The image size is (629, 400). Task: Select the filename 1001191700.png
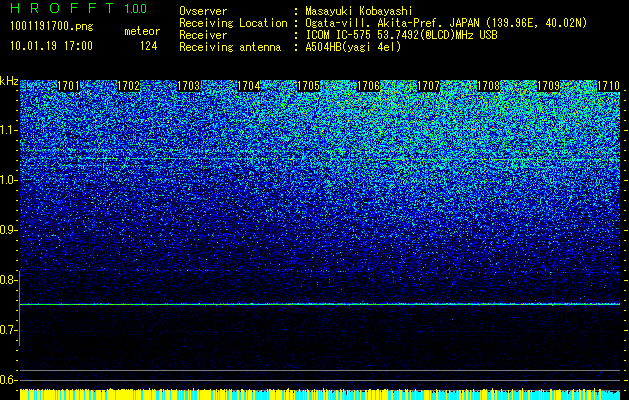pyautogui.click(x=52, y=27)
